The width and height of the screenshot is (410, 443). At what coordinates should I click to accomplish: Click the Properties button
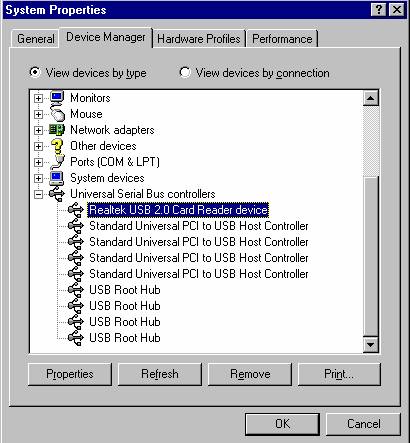pos(70,374)
